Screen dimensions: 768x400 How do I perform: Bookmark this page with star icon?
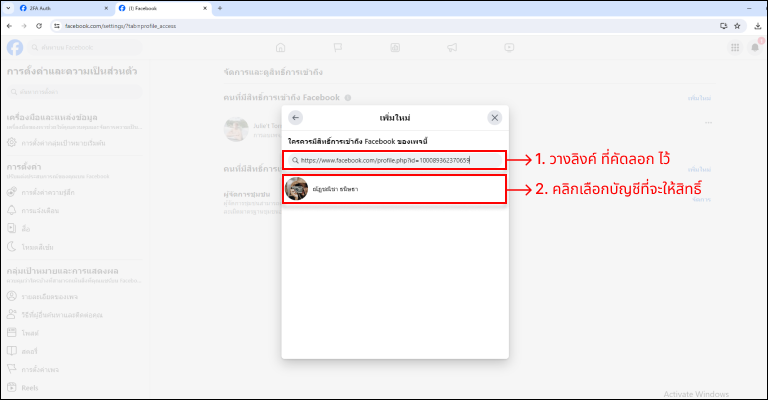tap(737, 26)
